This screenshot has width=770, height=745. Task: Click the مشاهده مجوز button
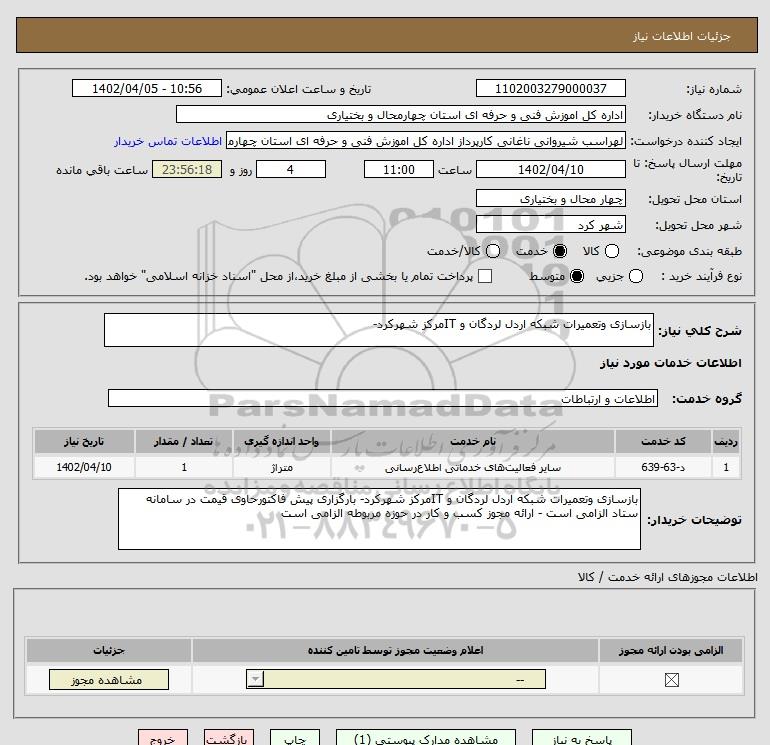tap(109, 680)
